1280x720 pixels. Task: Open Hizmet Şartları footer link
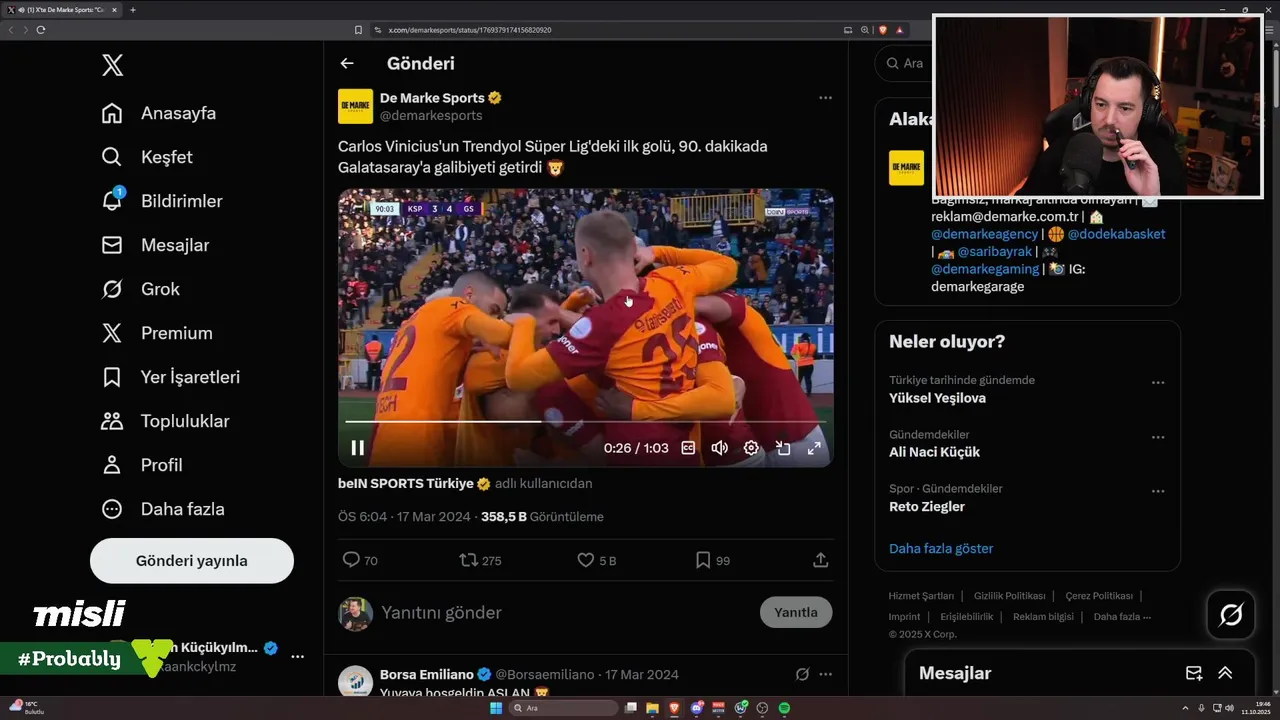[x=921, y=596]
